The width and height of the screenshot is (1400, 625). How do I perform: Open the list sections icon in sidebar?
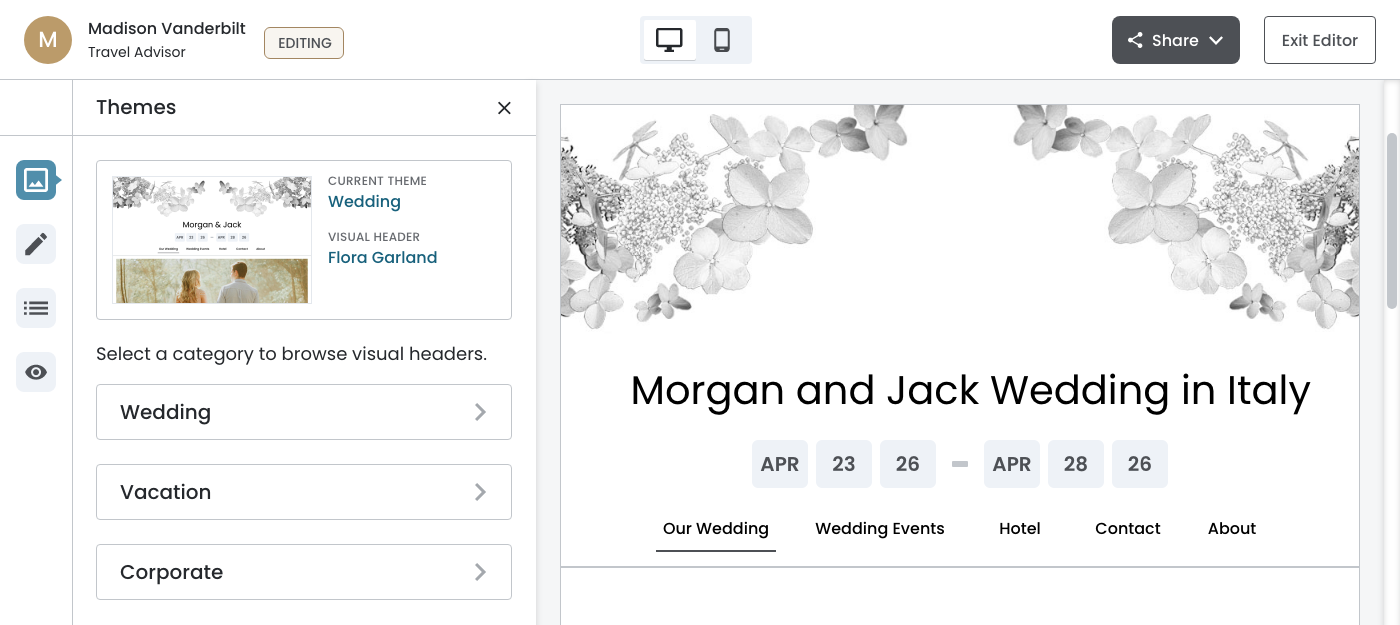point(36,308)
